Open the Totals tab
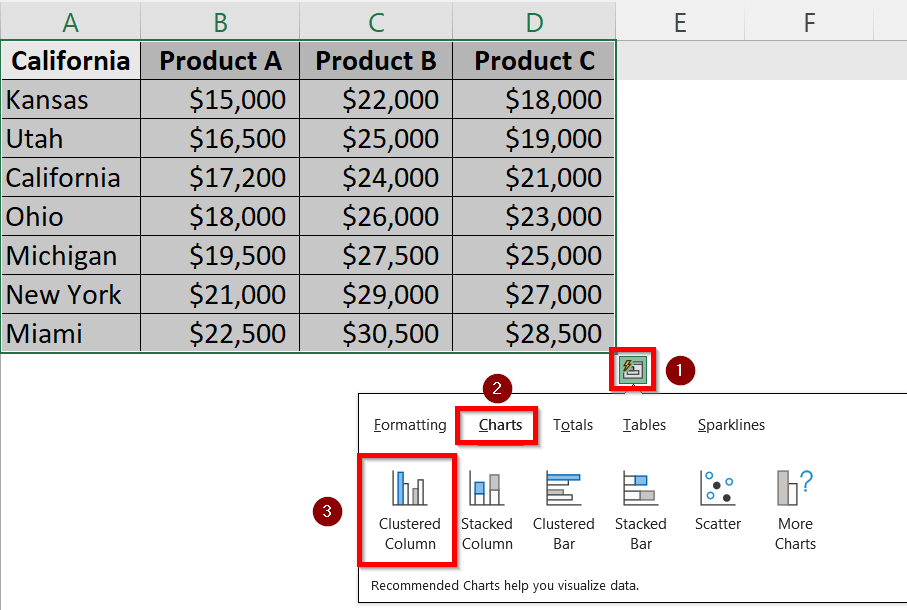This screenshot has height=610, width=907. click(x=573, y=425)
